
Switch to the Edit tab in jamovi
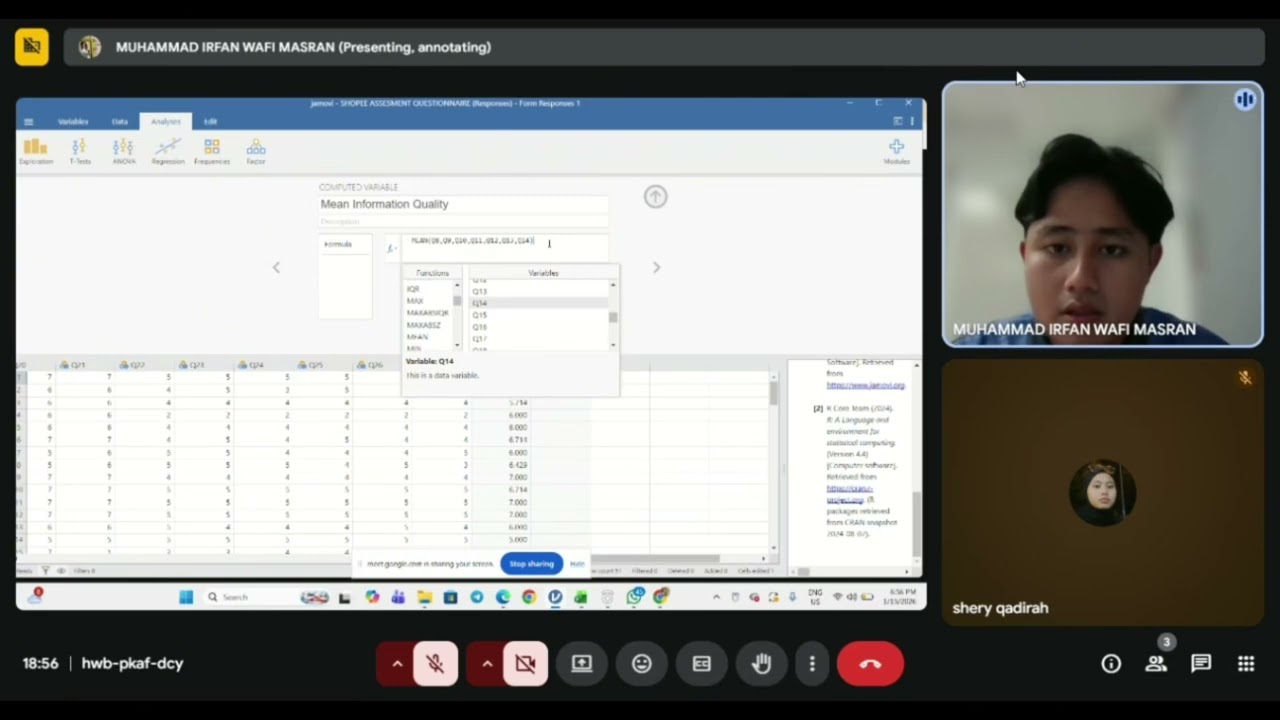click(210, 122)
